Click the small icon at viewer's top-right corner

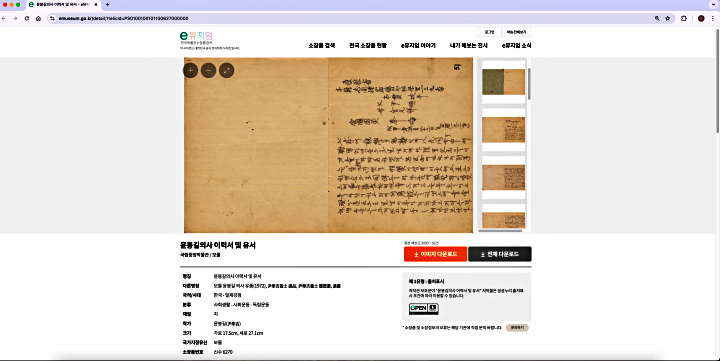click(457, 67)
